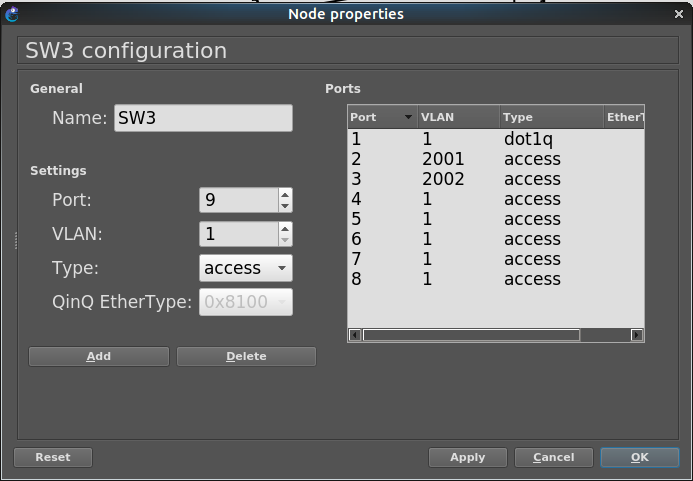This screenshot has height=481, width=693.
Task: Decrease the Port number with down arrow
Action: [x=285, y=206]
